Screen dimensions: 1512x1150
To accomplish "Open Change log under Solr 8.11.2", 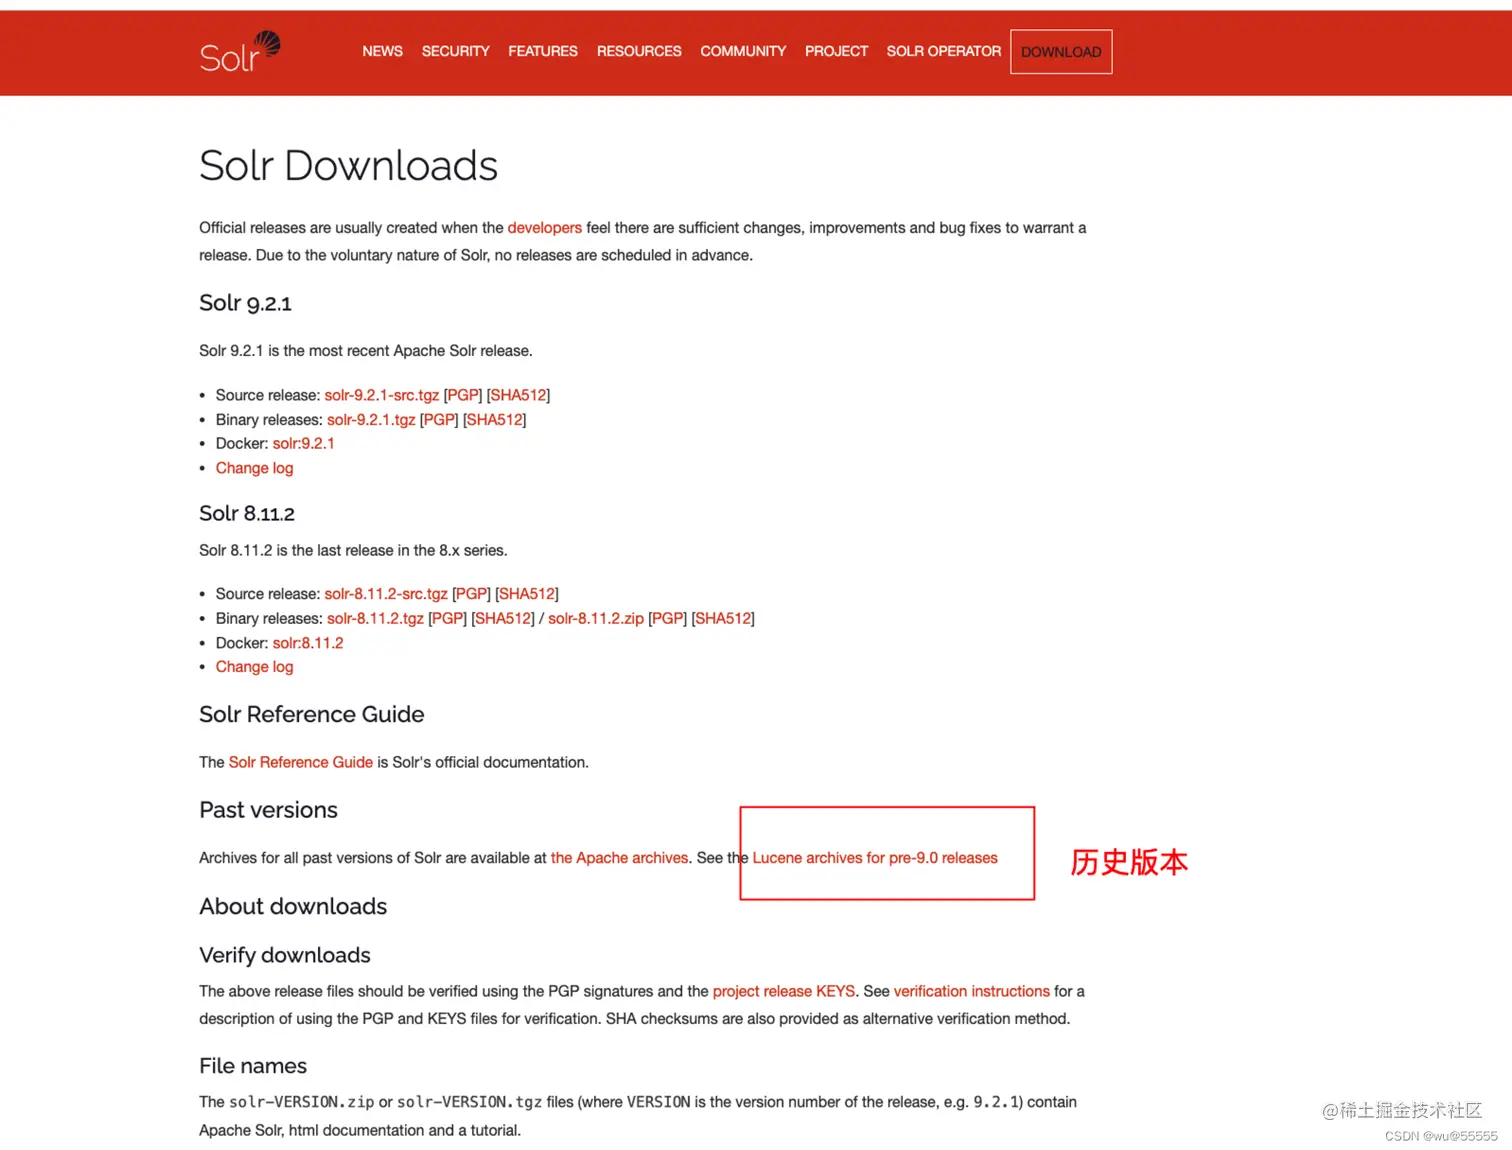I will pyautogui.click(x=255, y=667).
